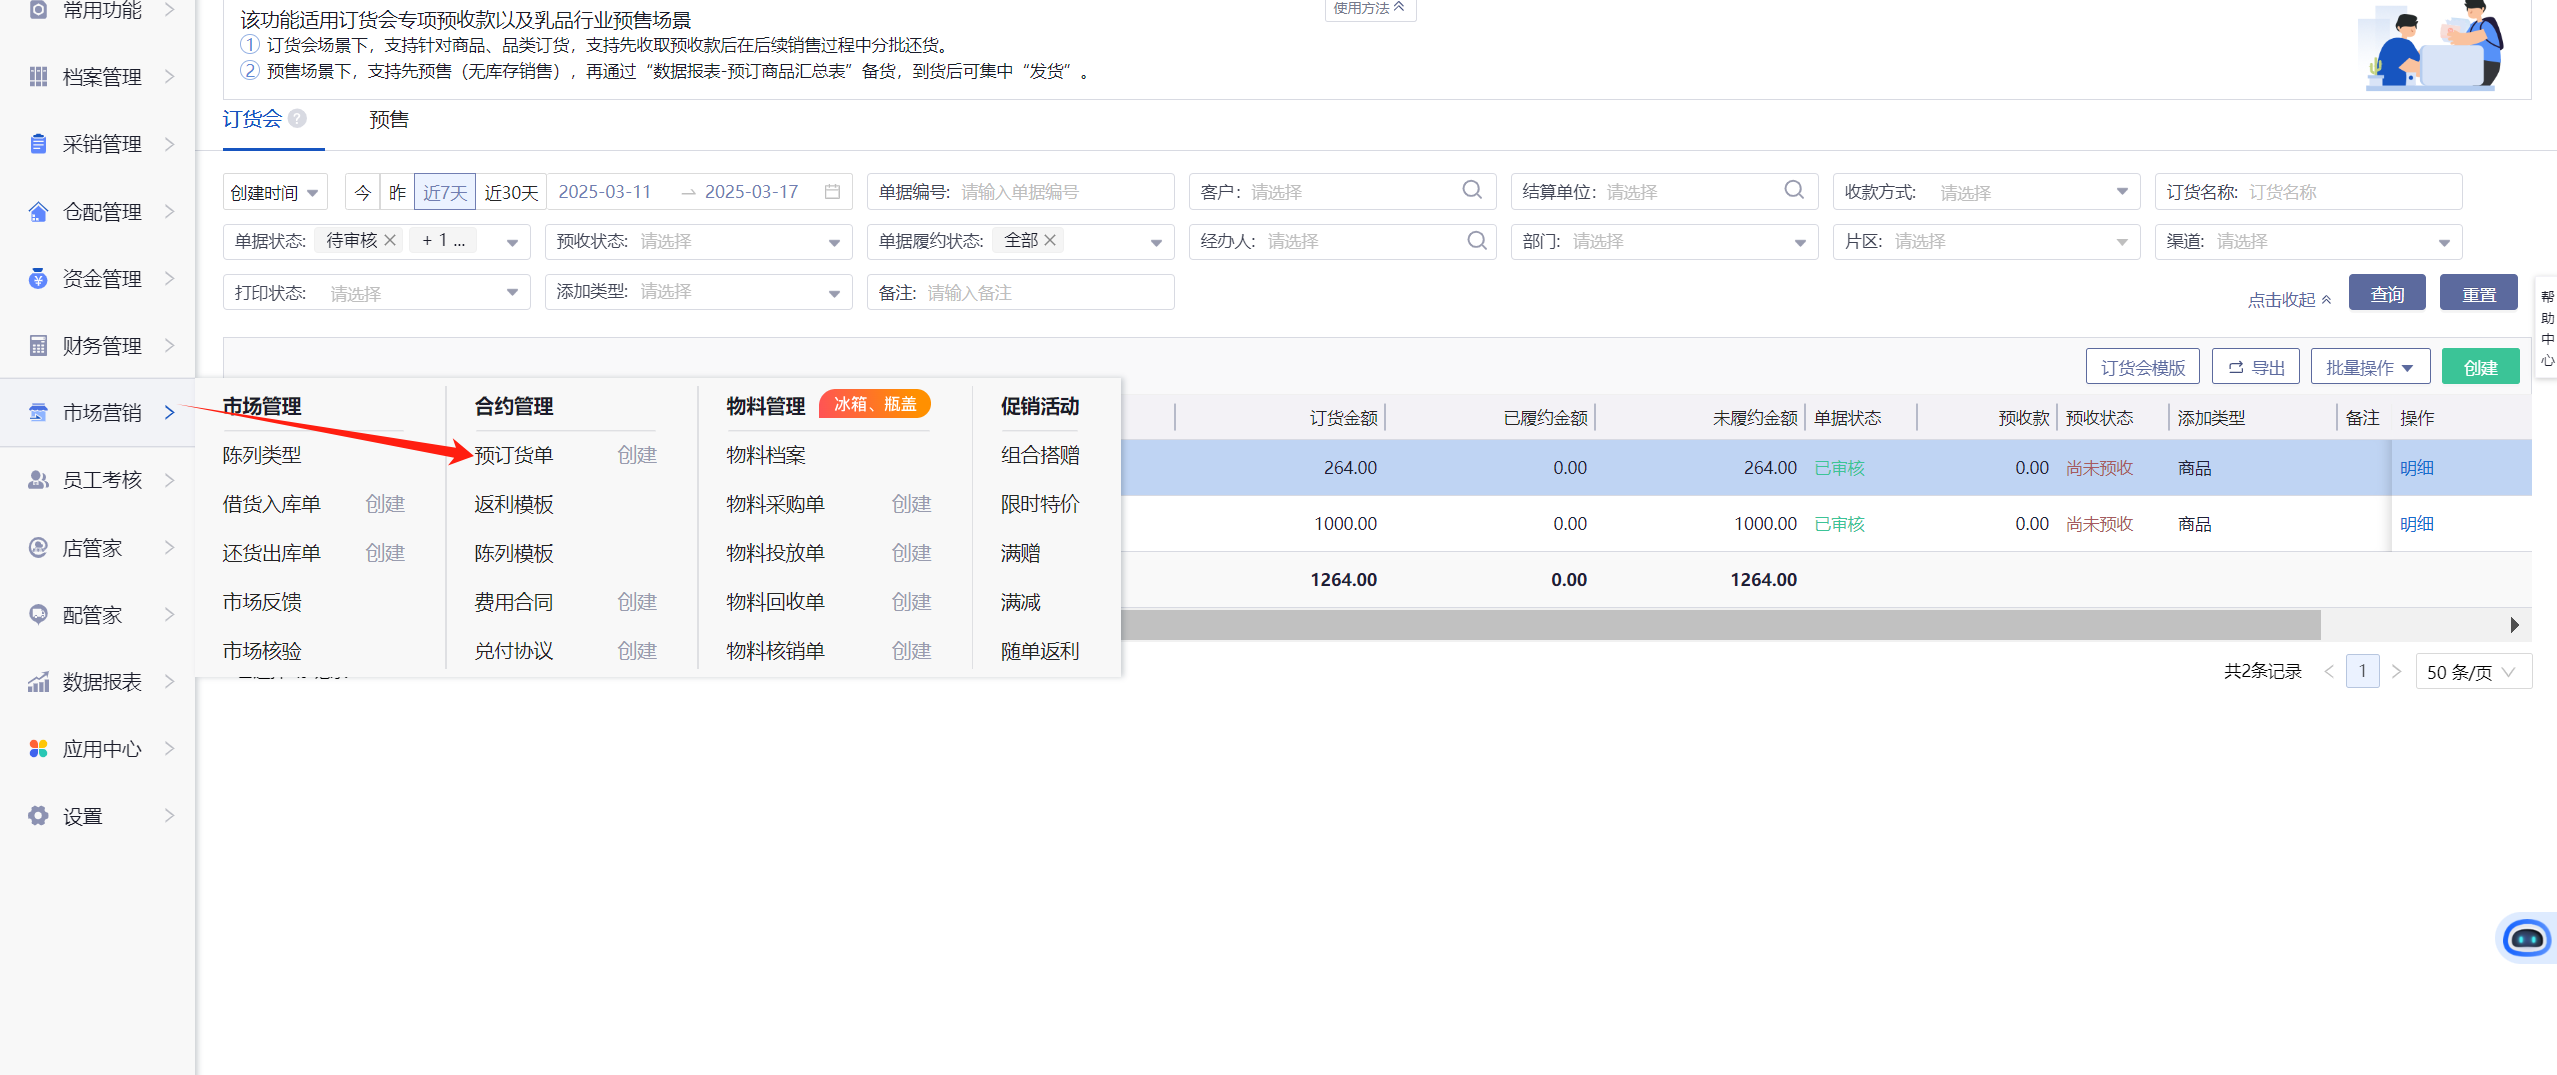Select the 近30天 date quick filter

tap(511, 192)
